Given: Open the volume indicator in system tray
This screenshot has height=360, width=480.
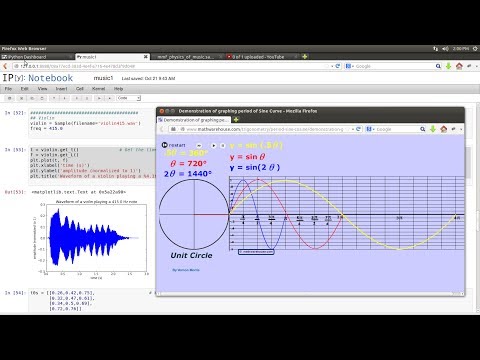Looking at the screenshot, I should 445,49.
